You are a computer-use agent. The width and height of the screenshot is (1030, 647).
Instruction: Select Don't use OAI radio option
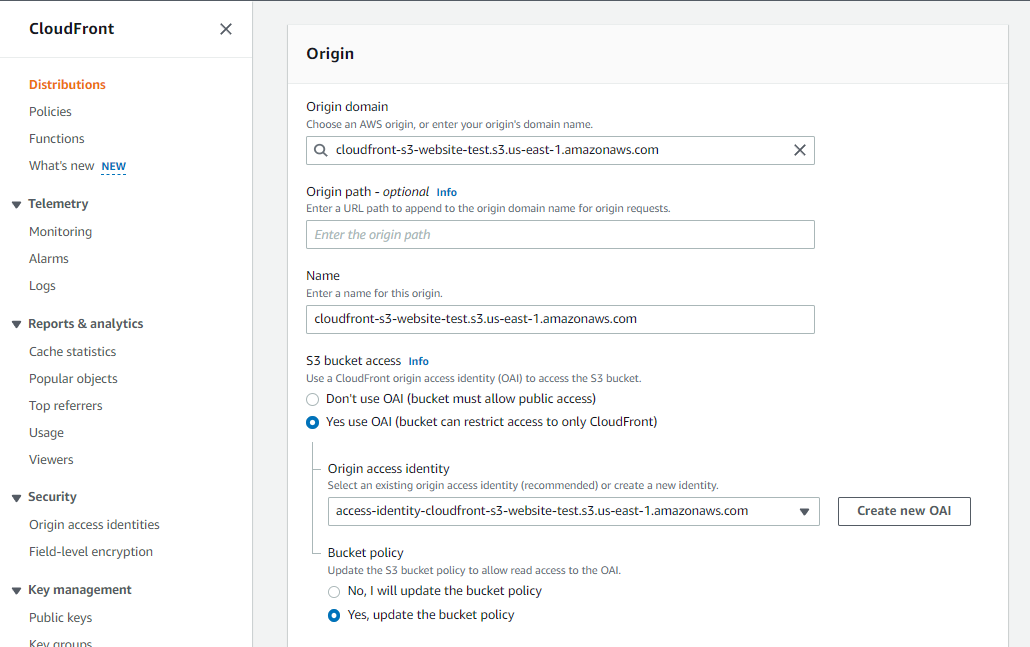coord(313,399)
